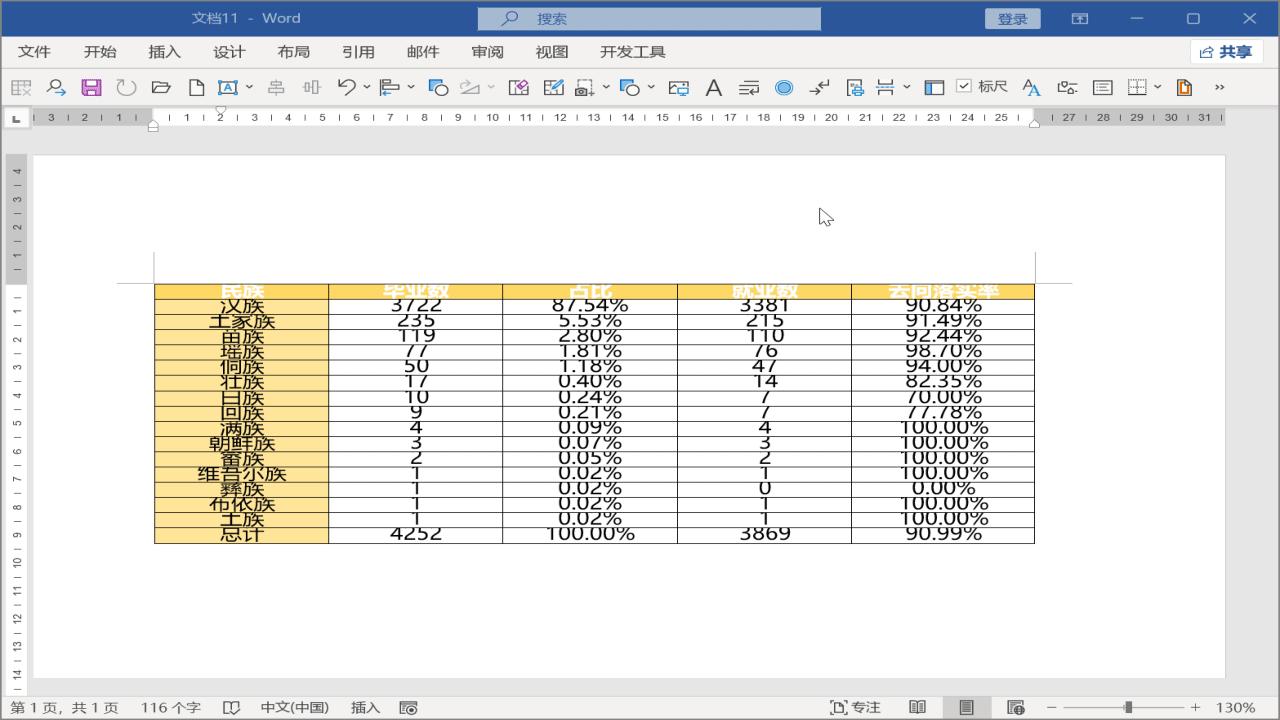Open the page break dropdown arrow
The image size is (1280, 720).
[x=906, y=88]
